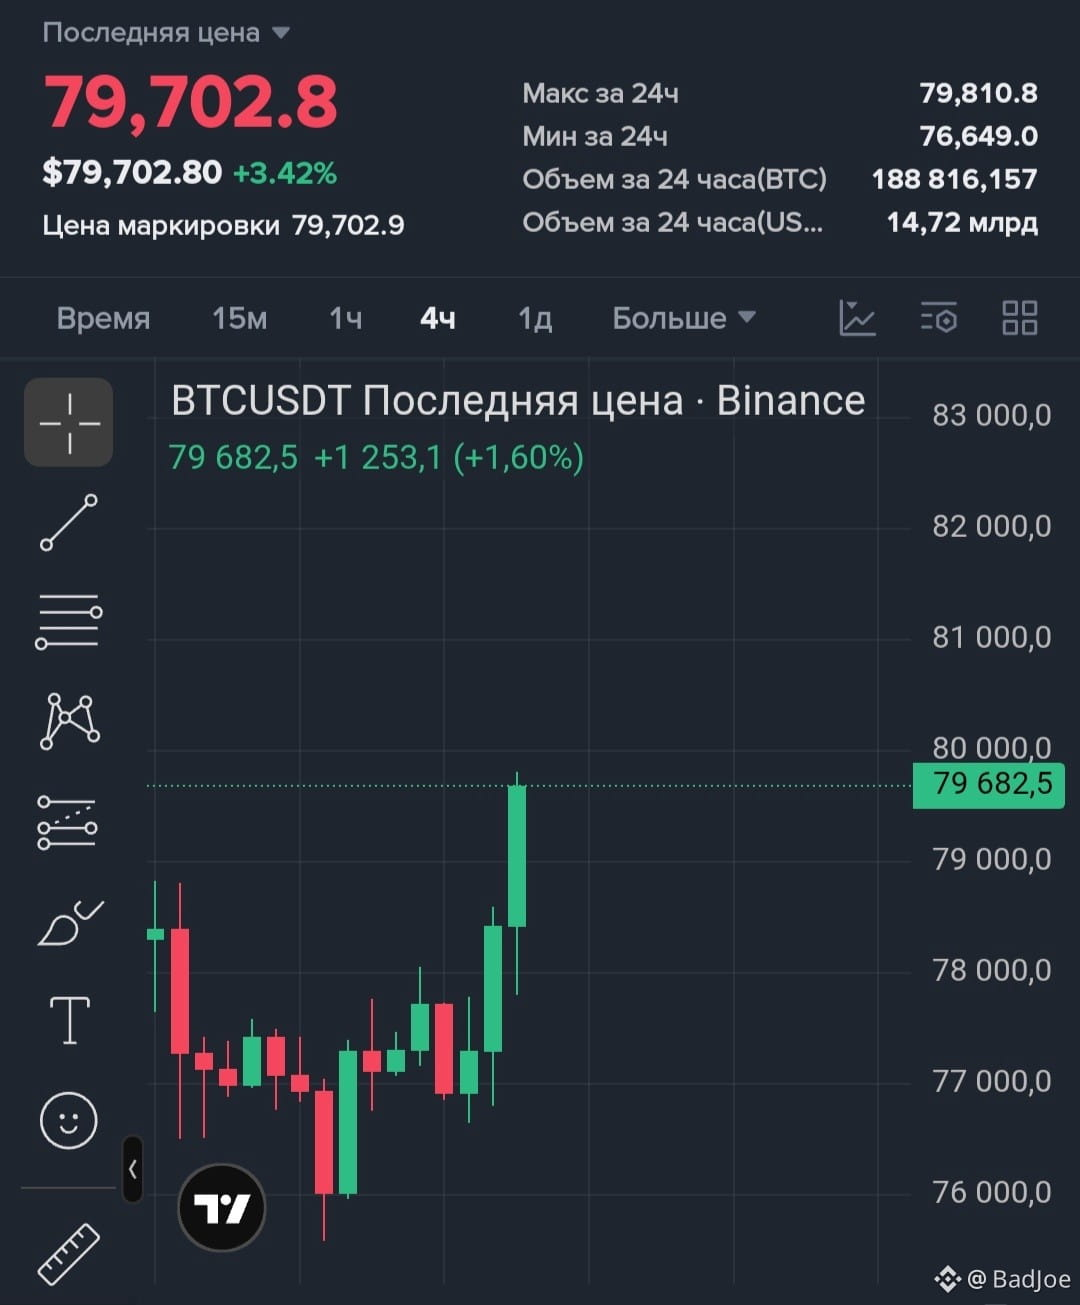Select the crosshair cursor tool
The height and width of the screenshot is (1305, 1080).
click(x=69, y=422)
